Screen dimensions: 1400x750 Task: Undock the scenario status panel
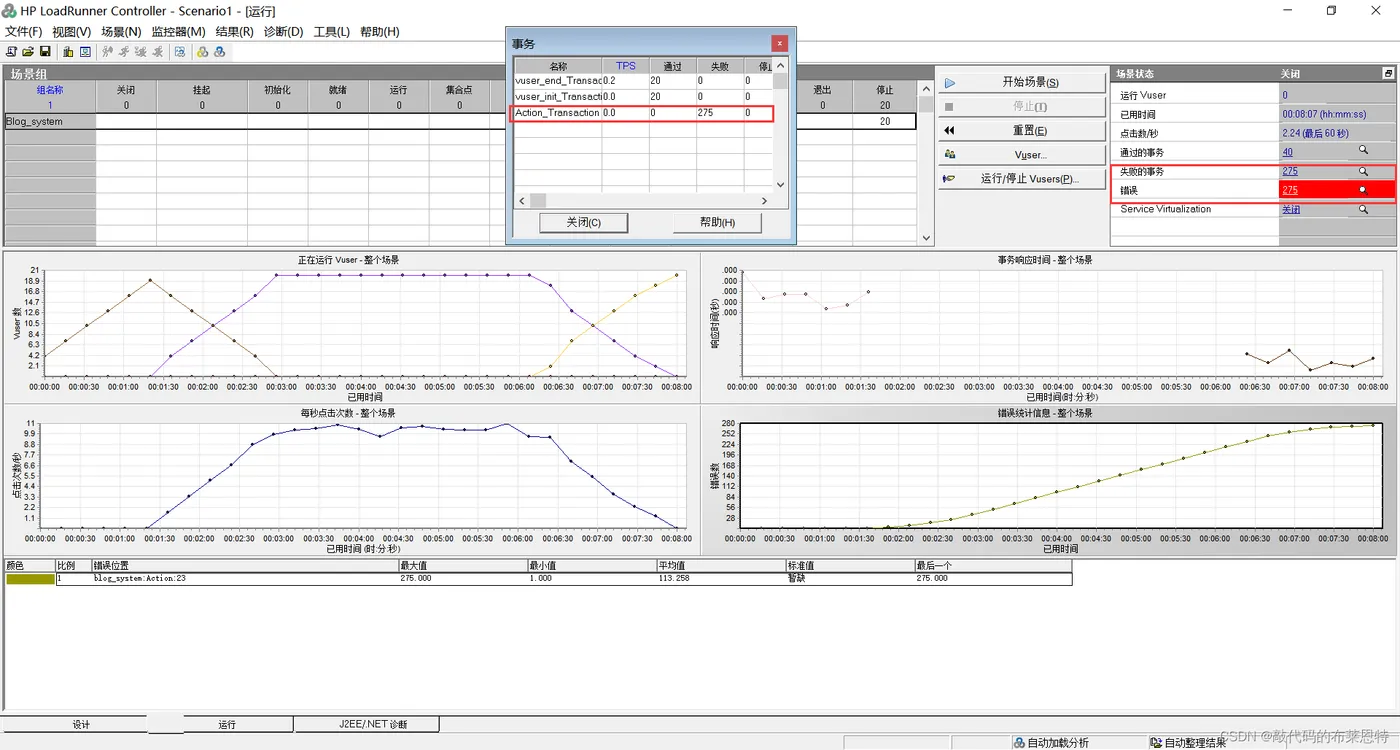tap(1388, 74)
